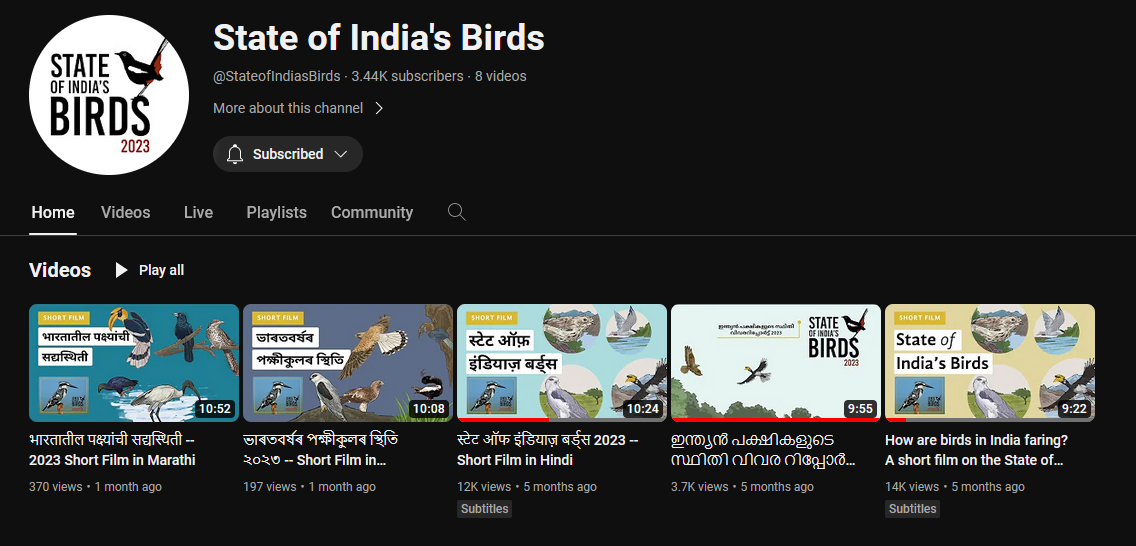Open the Malayalam video thumbnail
The width and height of the screenshot is (1136, 546).
tap(776, 362)
